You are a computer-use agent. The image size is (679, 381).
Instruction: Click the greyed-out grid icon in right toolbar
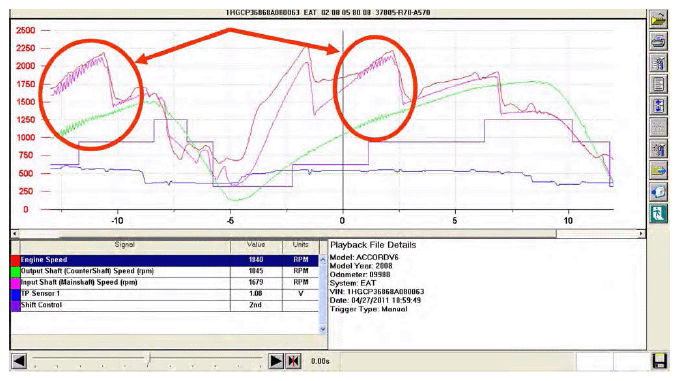pyautogui.click(x=659, y=128)
